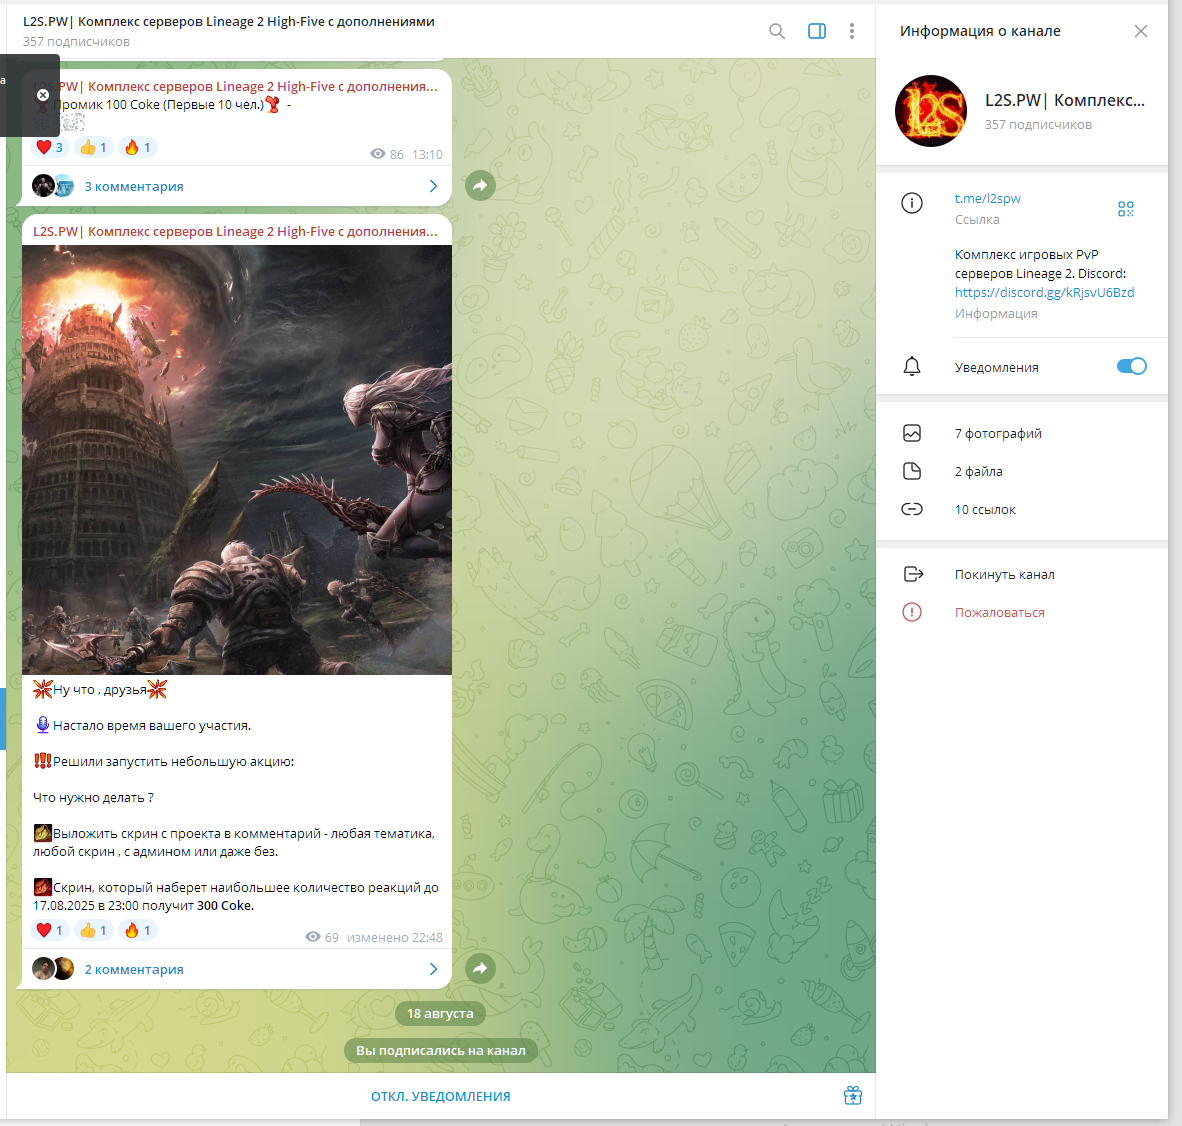Click the 357 подписчиков text in header
Viewport: 1182px width, 1126px height.
click(x=76, y=41)
